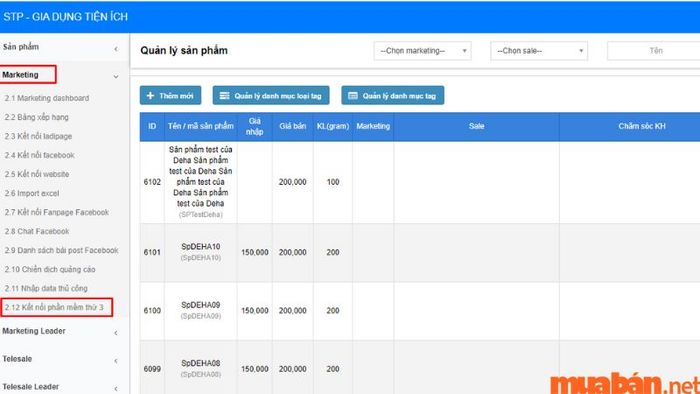Open 2.5 Kết nối website

tap(37, 174)
